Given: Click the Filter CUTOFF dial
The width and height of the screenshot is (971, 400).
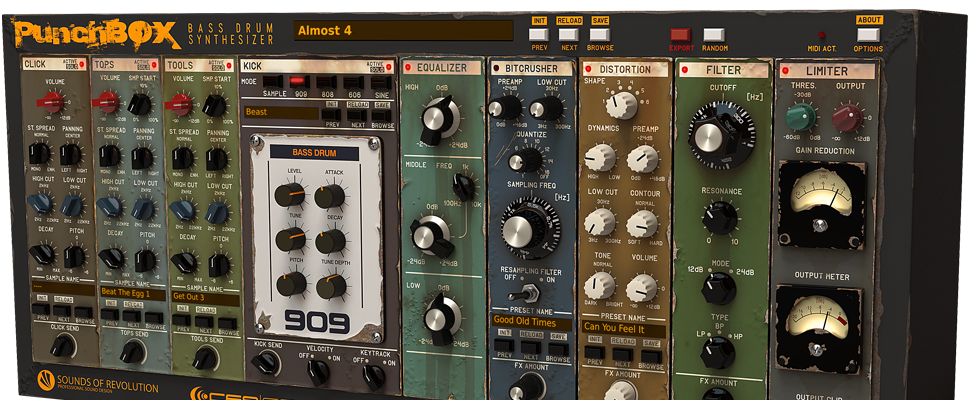Looking at the screenshot, I should click(721, 136).
